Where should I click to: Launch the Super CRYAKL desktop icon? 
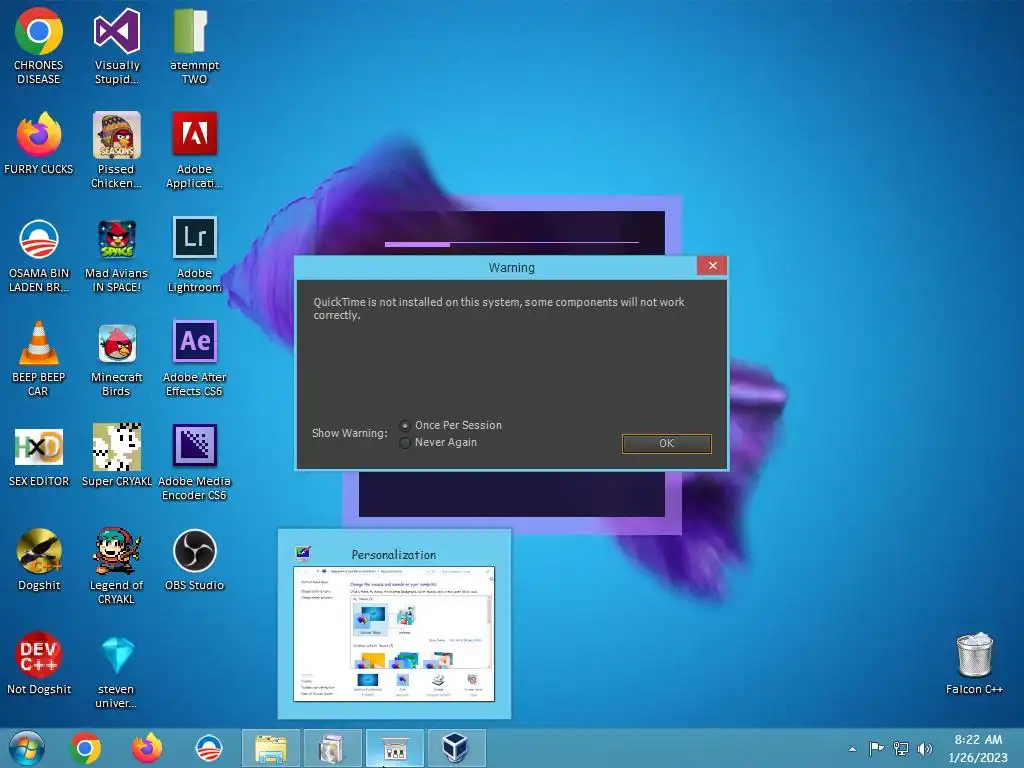click(116, 456)
